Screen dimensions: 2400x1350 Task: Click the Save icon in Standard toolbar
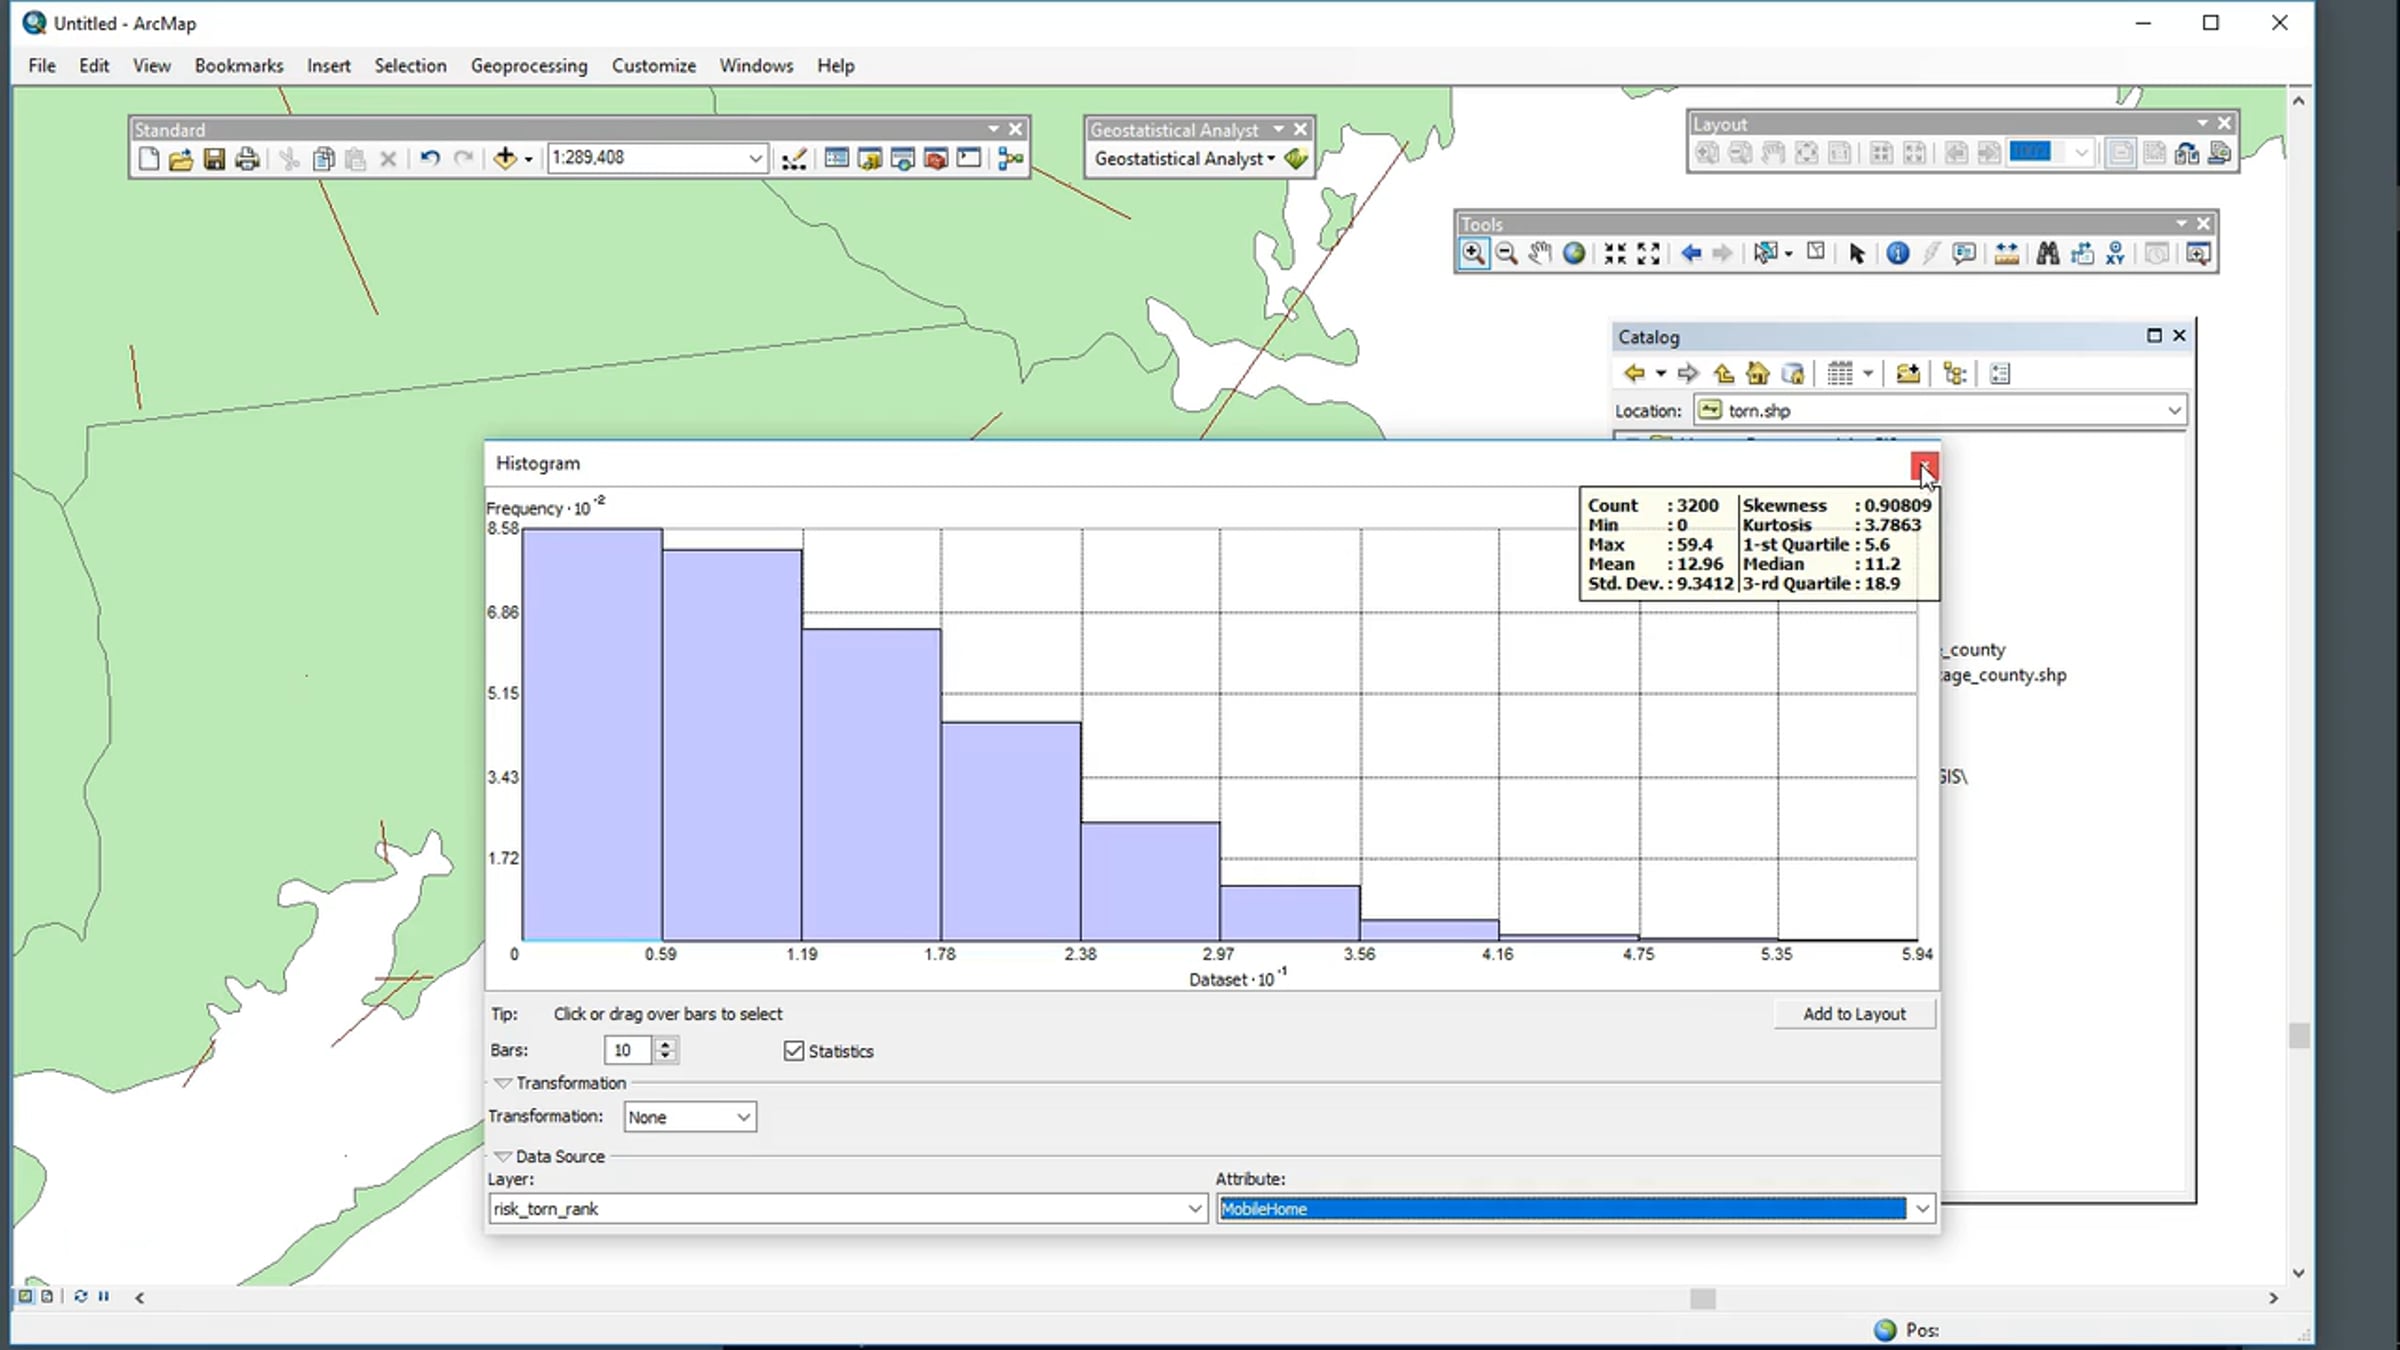(214, 158)
